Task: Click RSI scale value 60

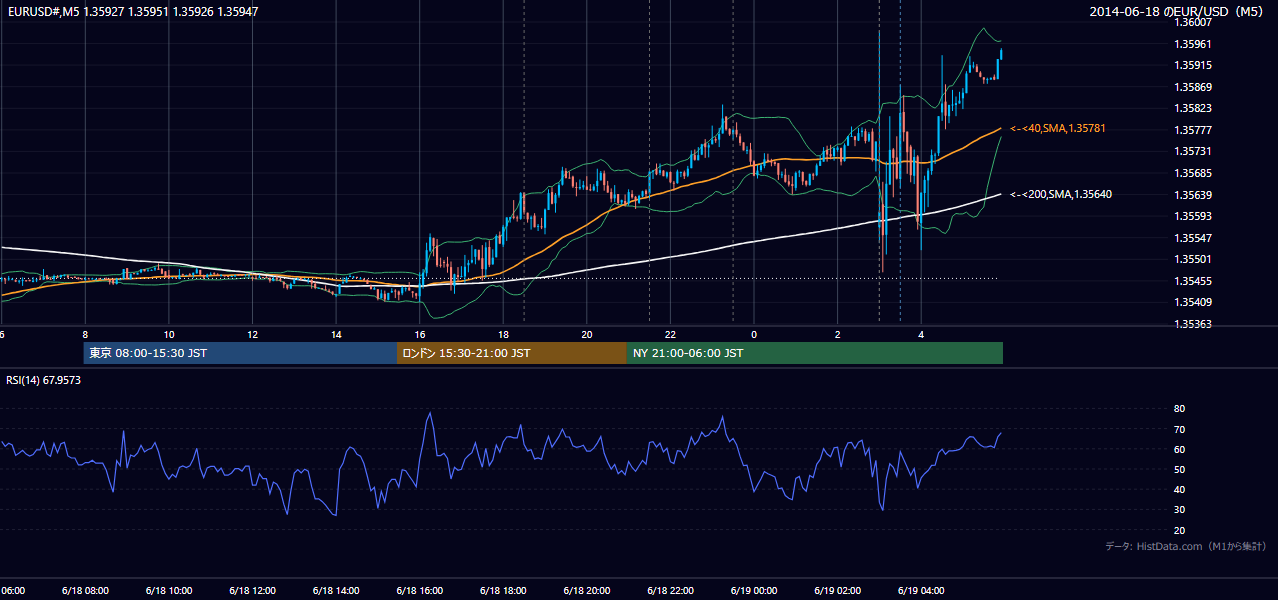Action: pyautogui.click(x=1179, y=449)
